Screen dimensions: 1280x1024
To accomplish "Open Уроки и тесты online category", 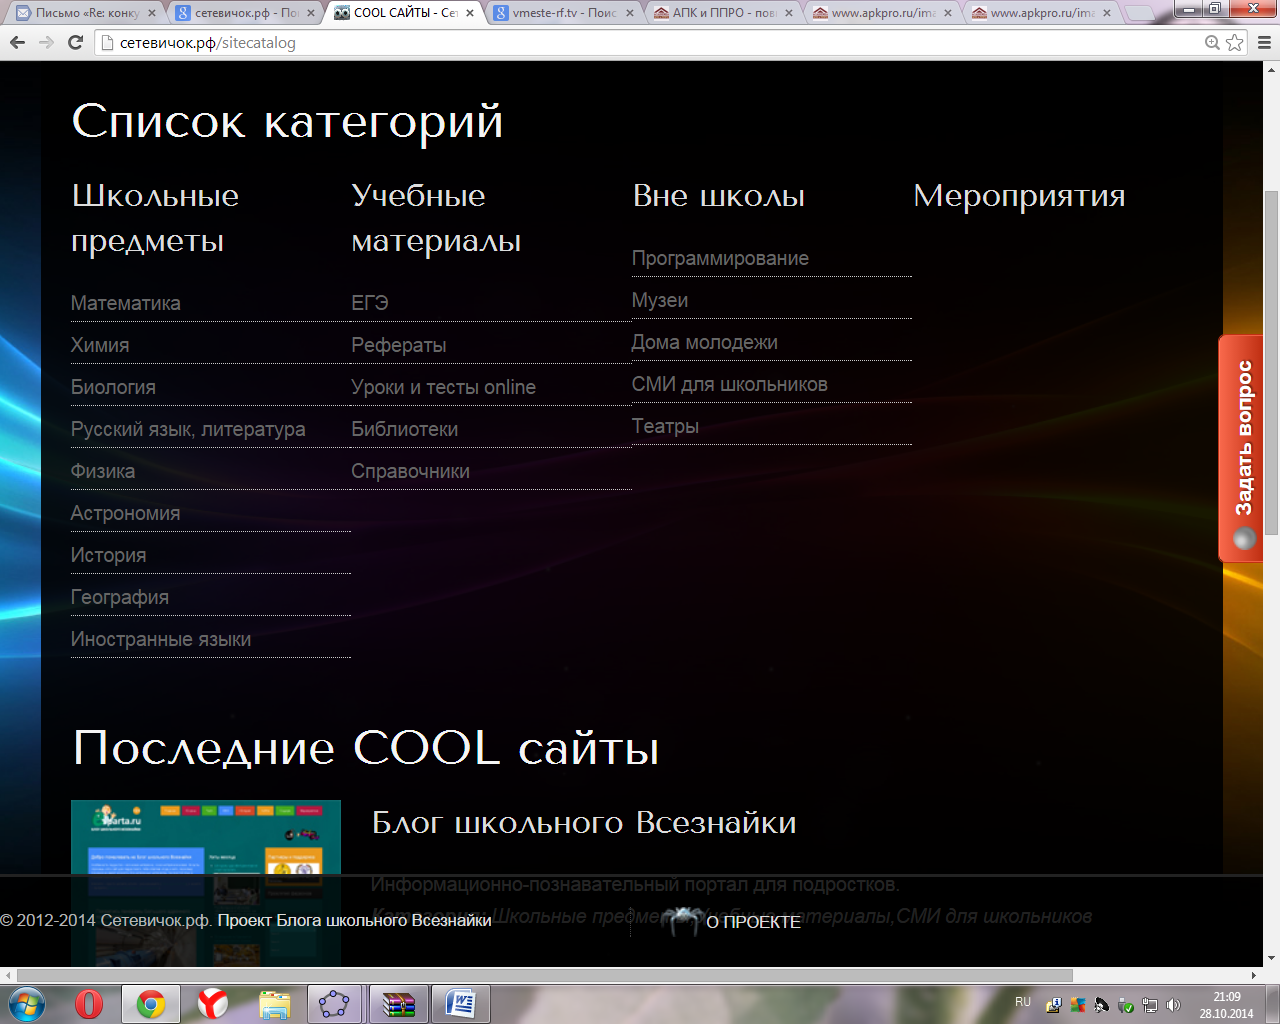I will [x=444, y=387].
